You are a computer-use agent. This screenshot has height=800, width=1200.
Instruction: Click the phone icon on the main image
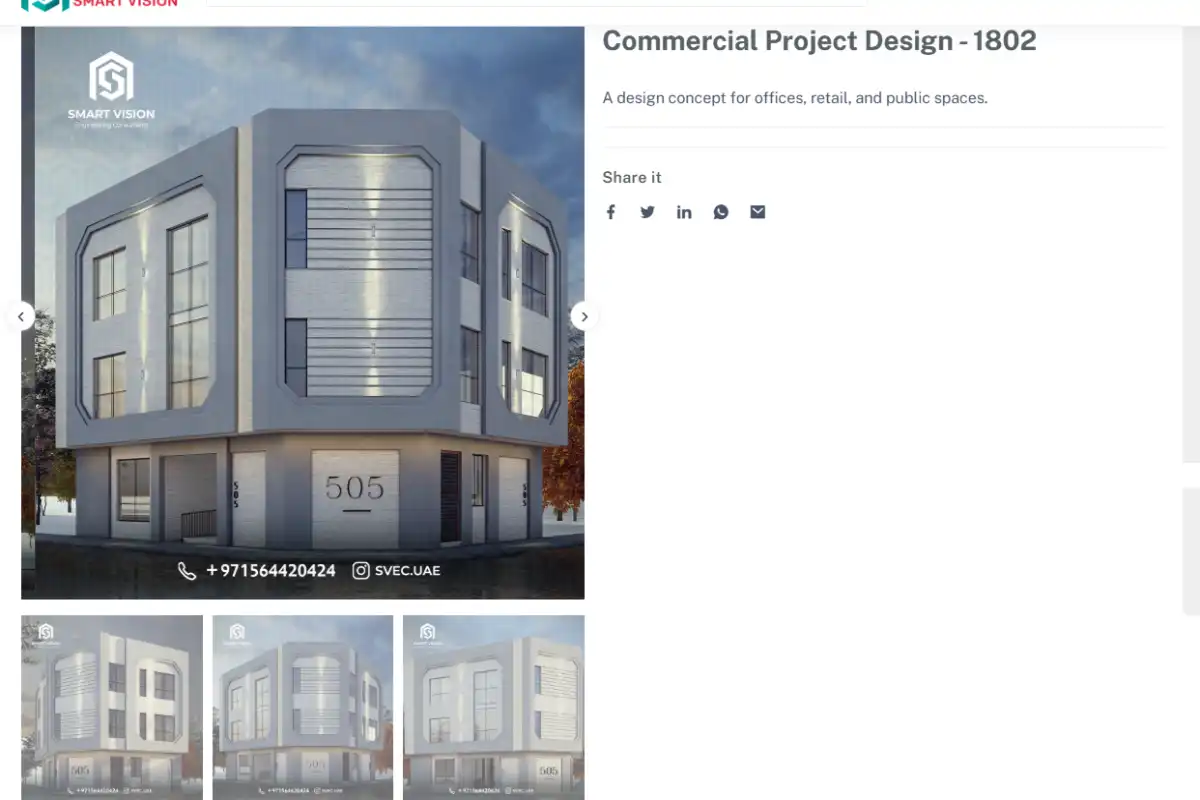[x=187, y=571]
